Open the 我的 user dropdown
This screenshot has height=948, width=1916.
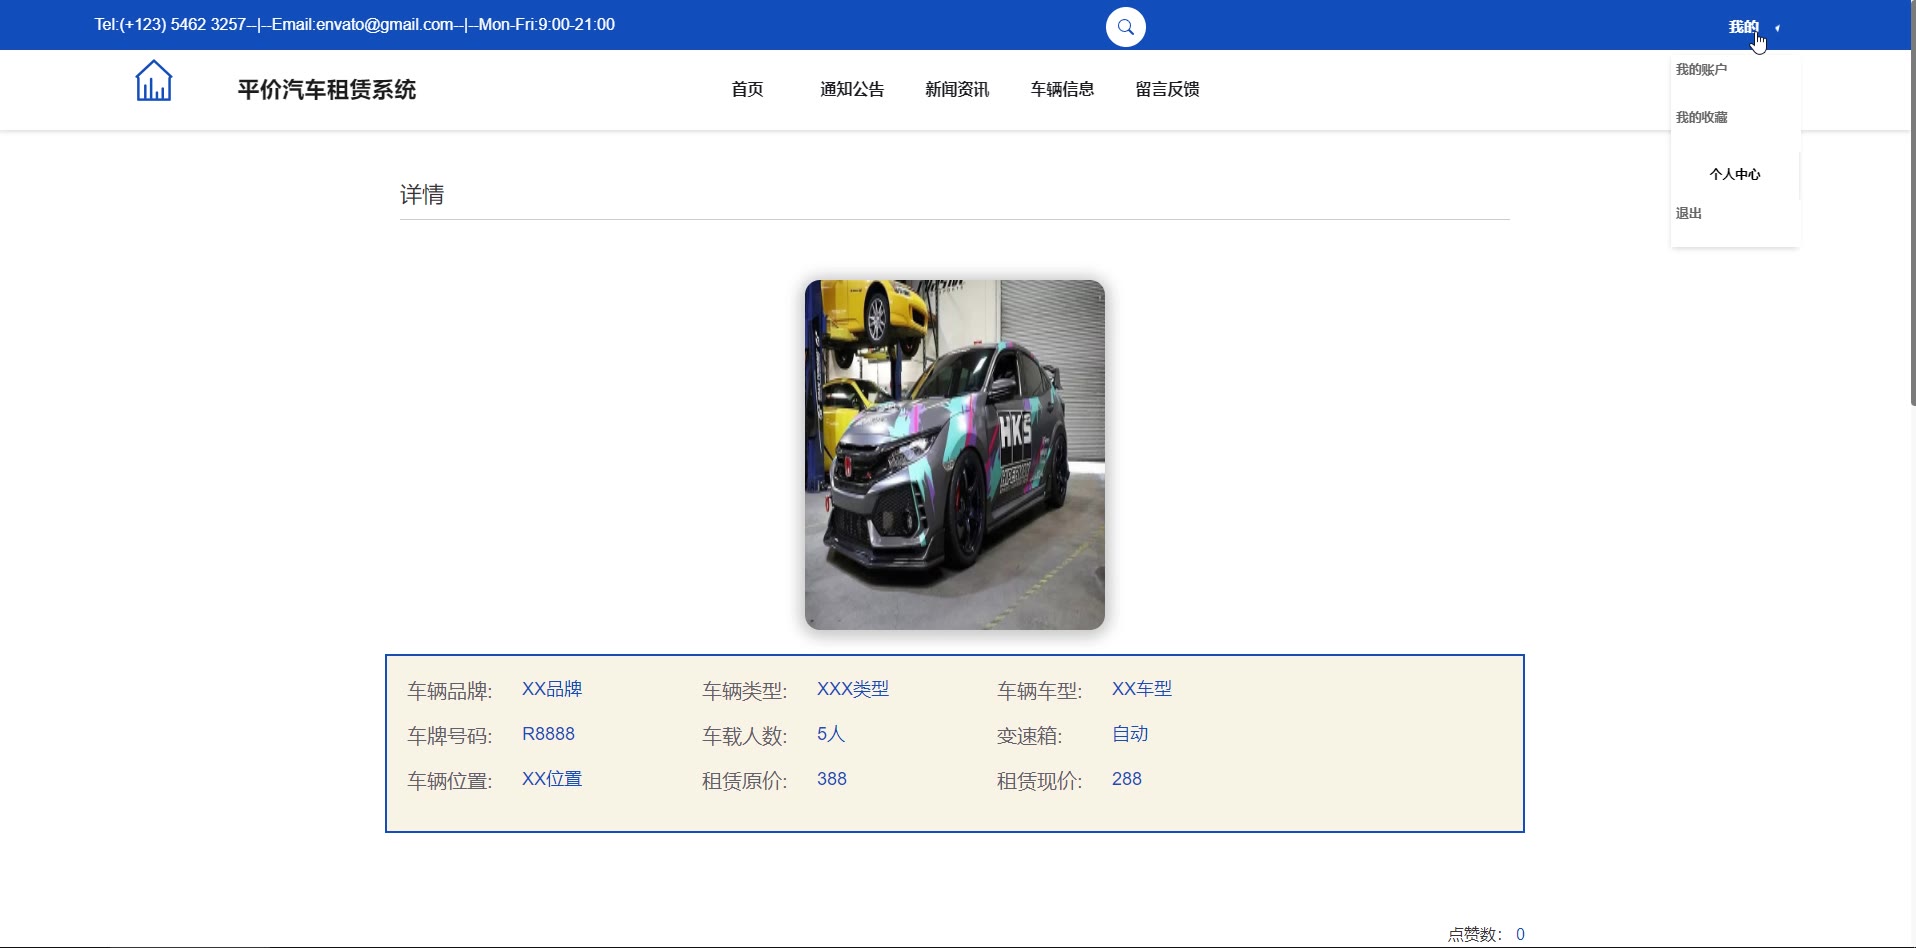[1743, 27]
